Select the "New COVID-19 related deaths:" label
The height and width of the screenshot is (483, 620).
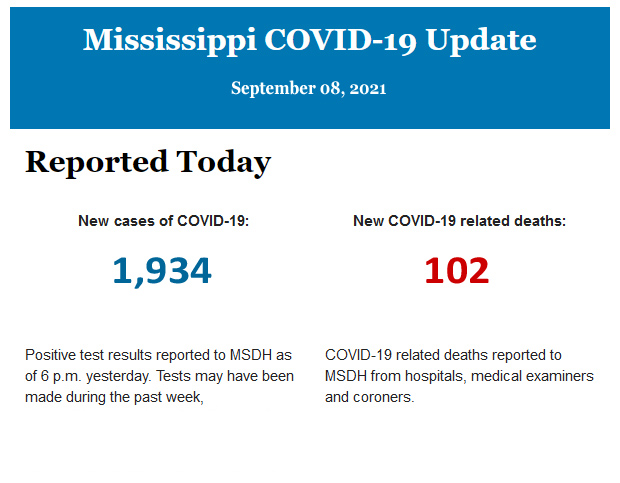click(459, 221)
